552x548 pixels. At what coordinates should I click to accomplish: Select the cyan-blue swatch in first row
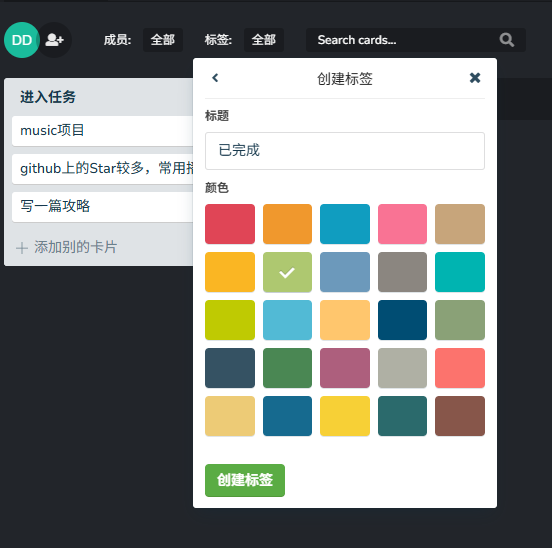pos(345,224)
